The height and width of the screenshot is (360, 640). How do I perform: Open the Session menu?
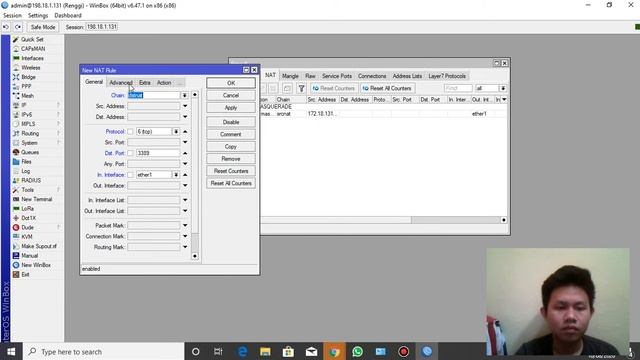[x=12, y=16]
